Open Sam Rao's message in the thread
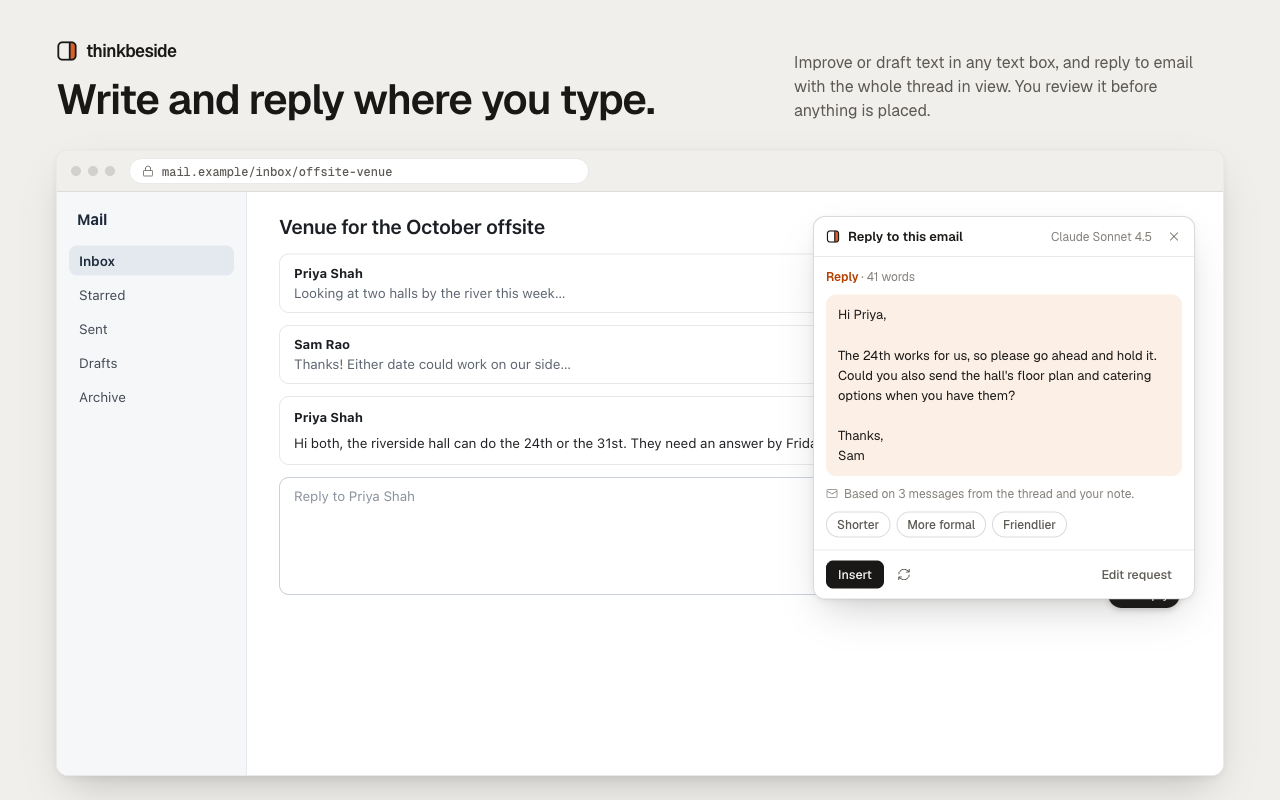Image resolution: width=1280 pixels, height=800 pixels. coord(548,354)
